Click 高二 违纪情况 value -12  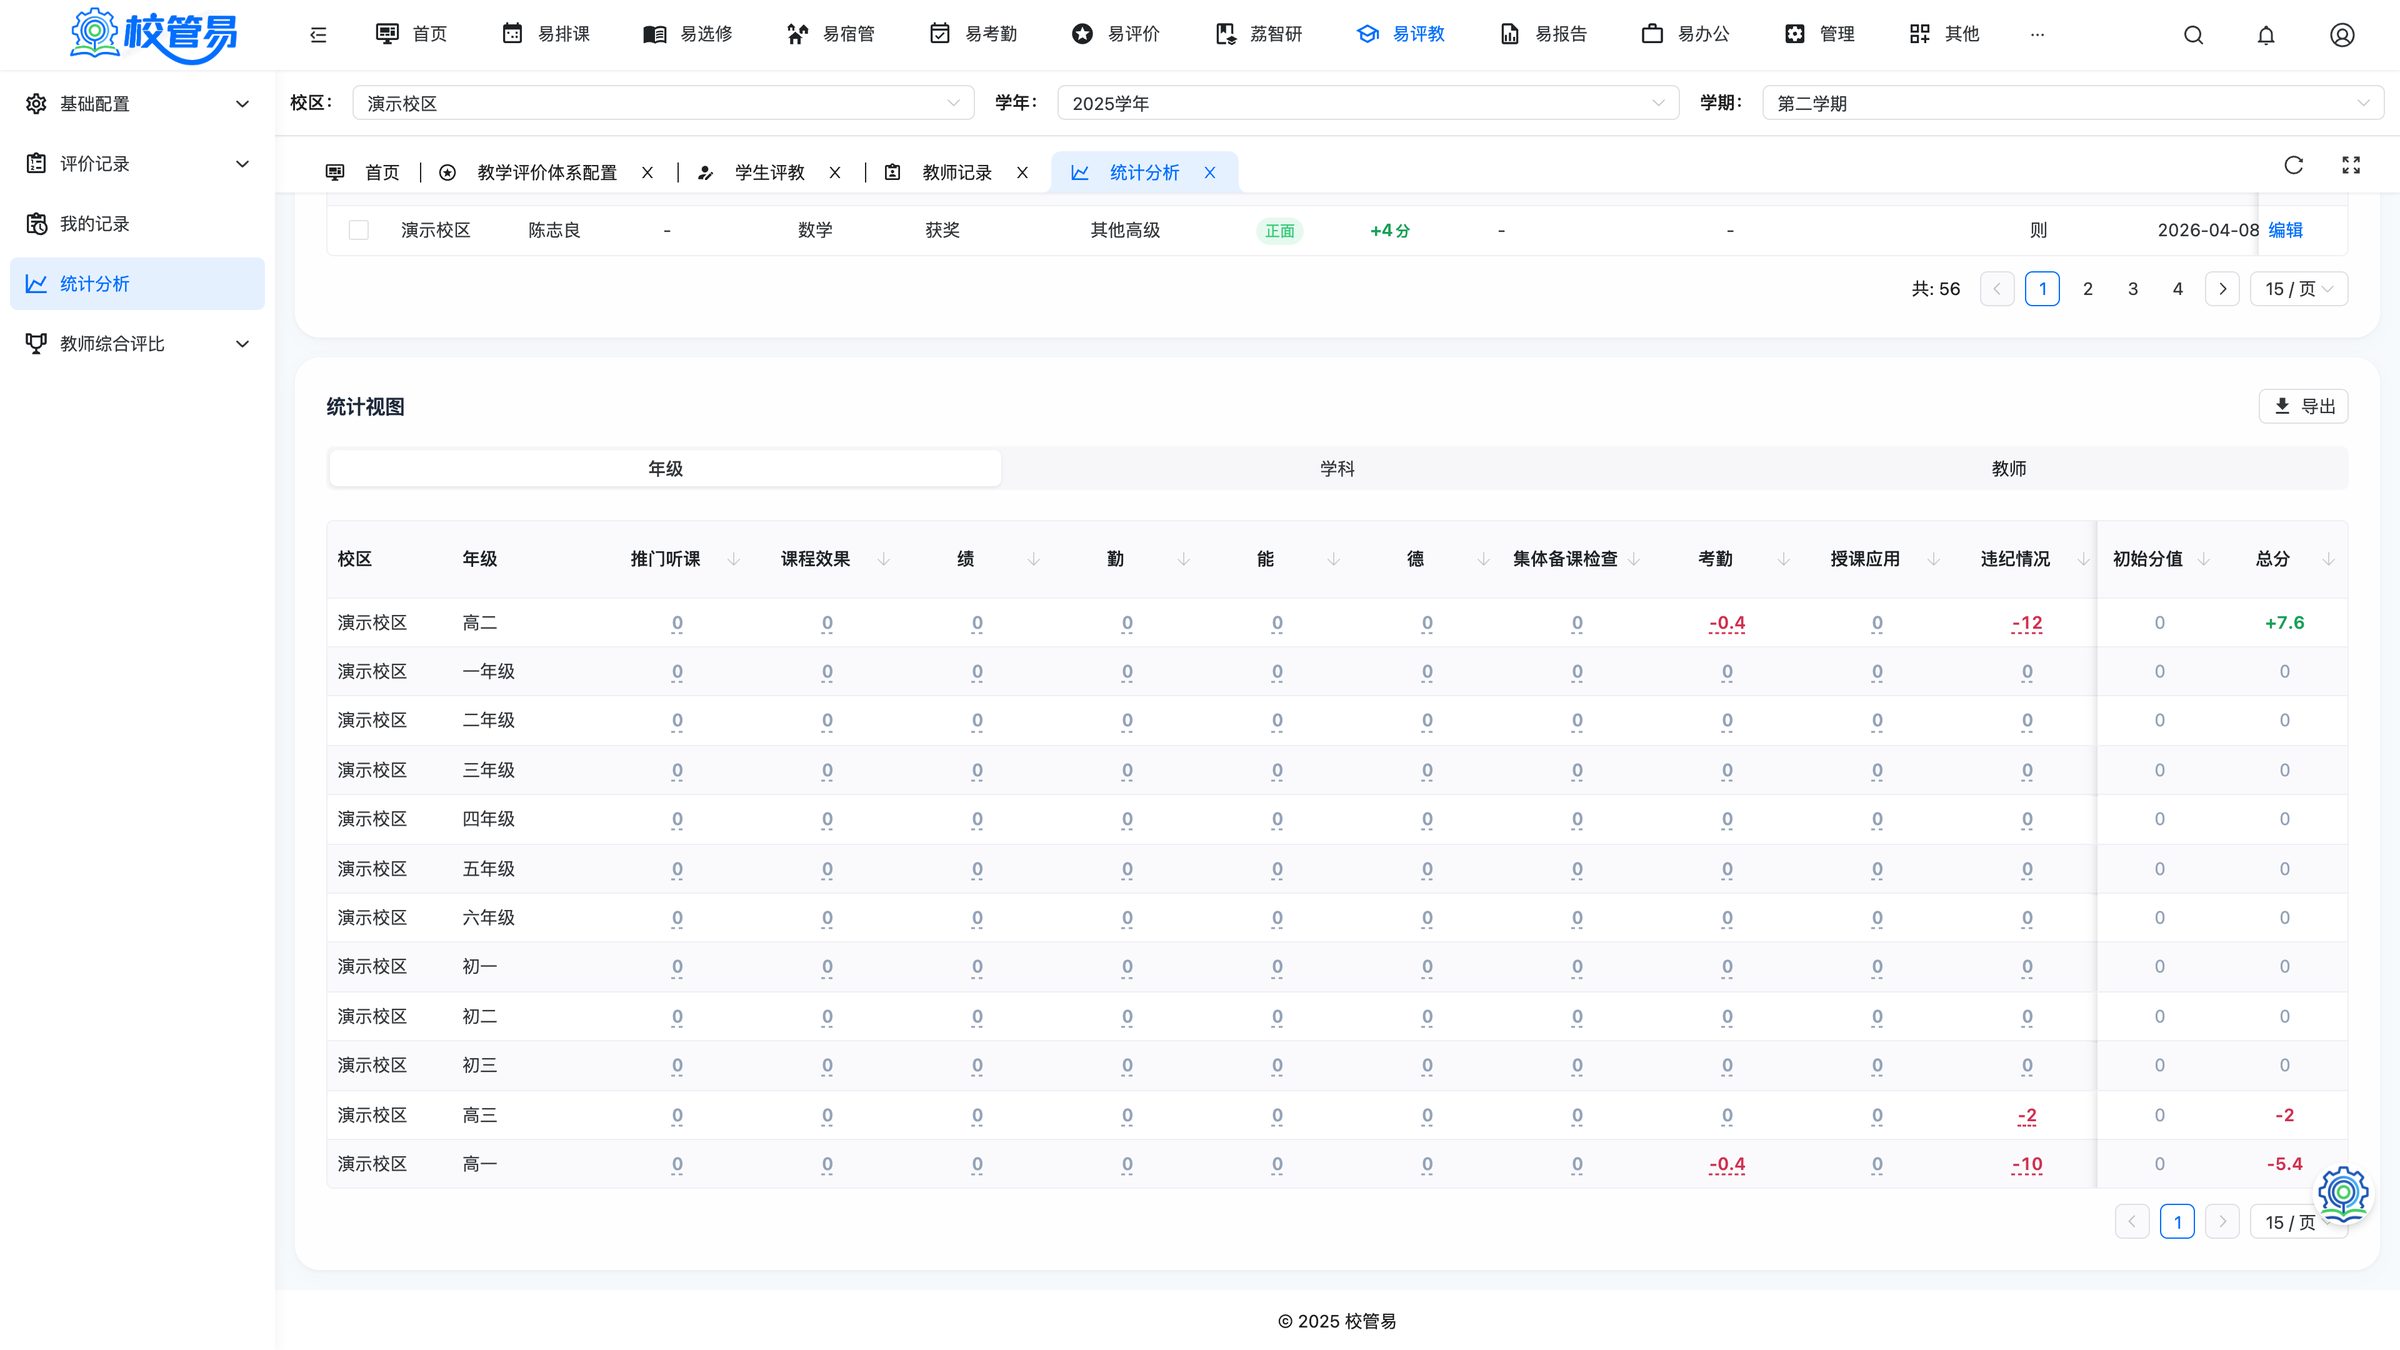(2027, 623)
